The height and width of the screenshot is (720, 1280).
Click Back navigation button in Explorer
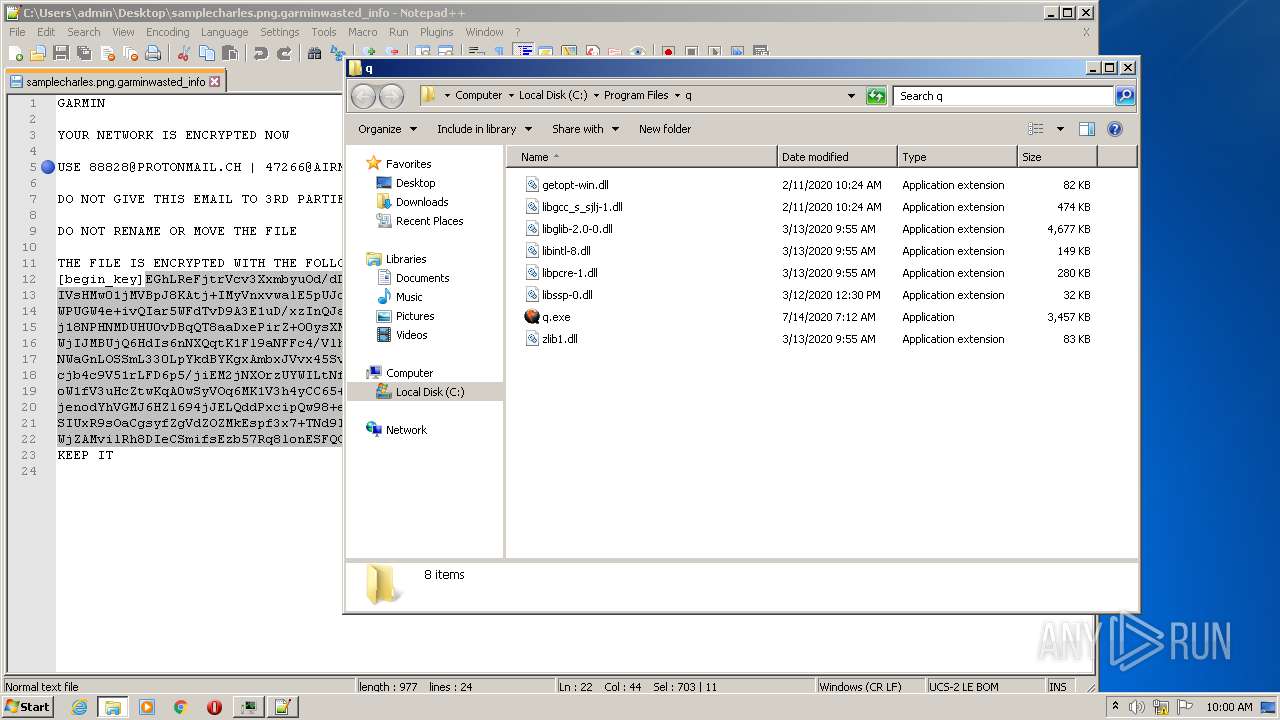pyautogui.click(x=364, y=96)
